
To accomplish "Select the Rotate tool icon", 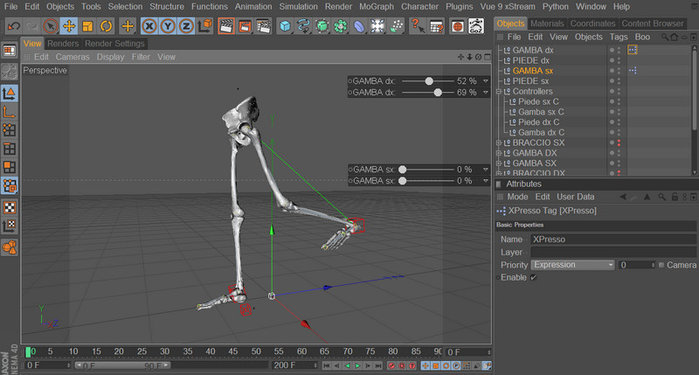I will [x=106, y=26].
